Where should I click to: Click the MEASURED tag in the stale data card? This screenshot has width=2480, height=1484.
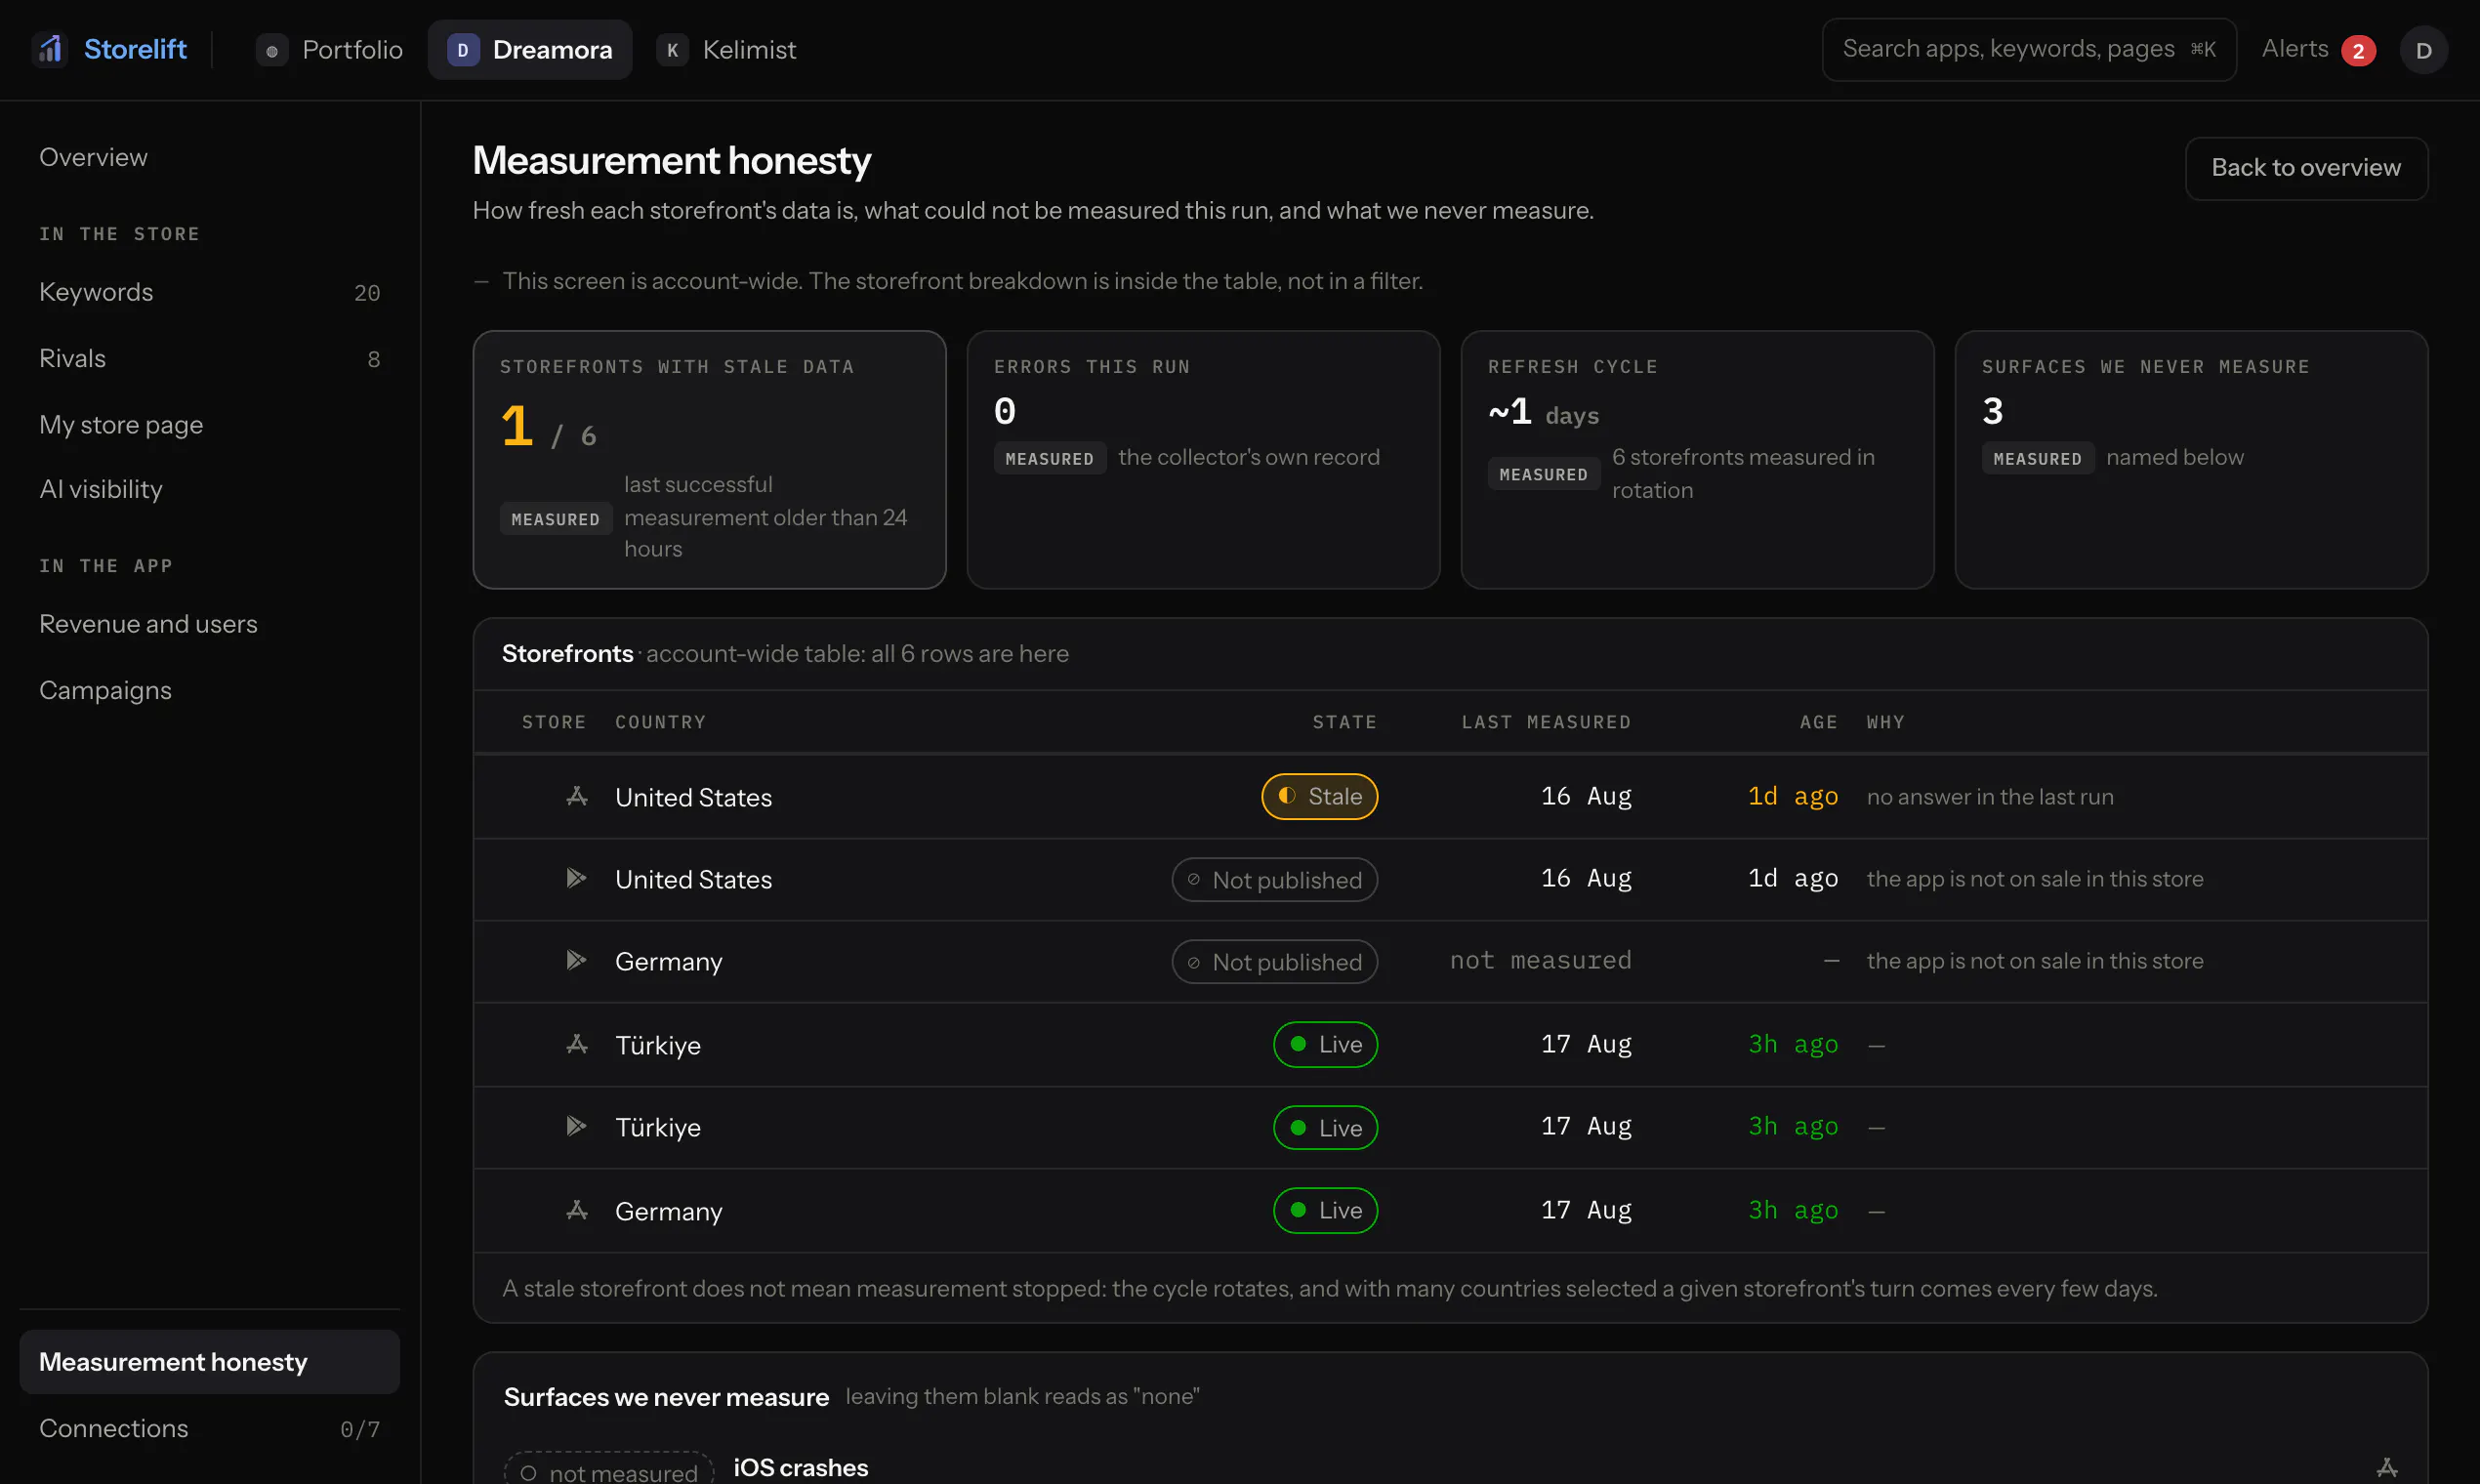tap(556, 519)
